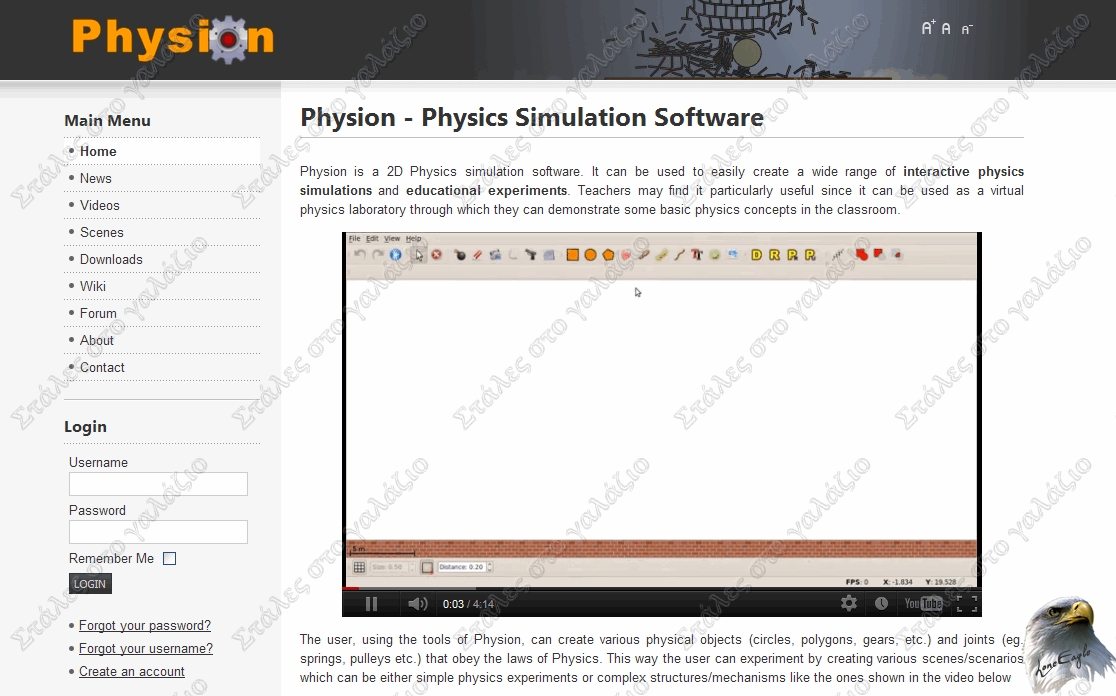Adjust Distance value with its spinner control
The height and width of the screenshot is (696, 1116).
pyautogui.click(x=489, y=566)
